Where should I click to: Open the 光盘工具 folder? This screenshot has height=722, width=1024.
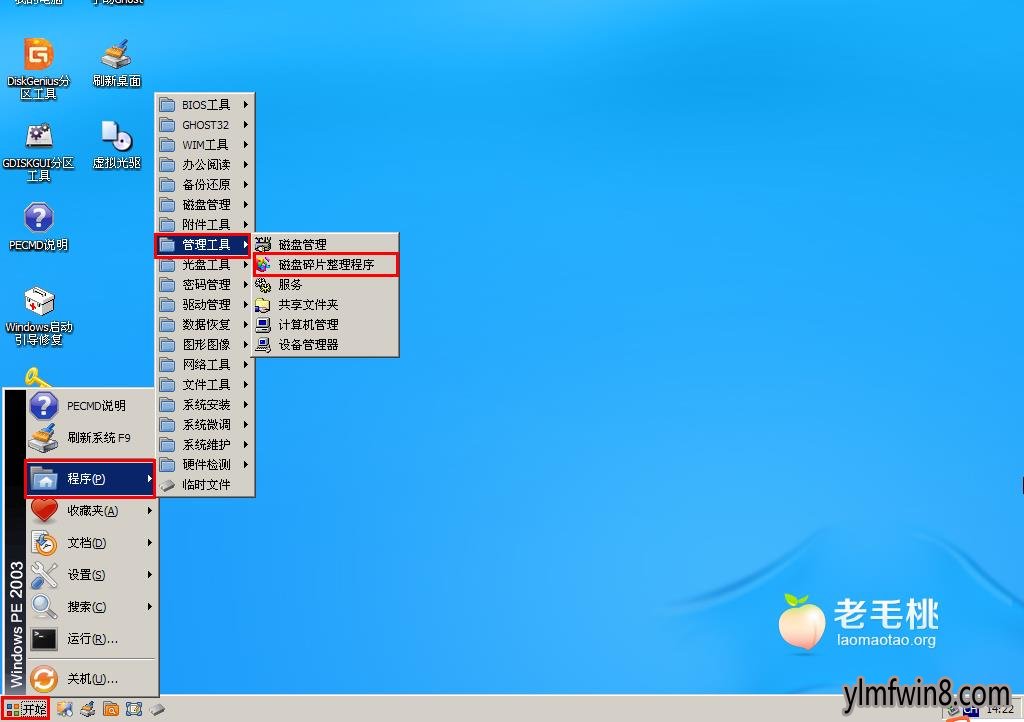pyautogui.click(x=204, y=264)
